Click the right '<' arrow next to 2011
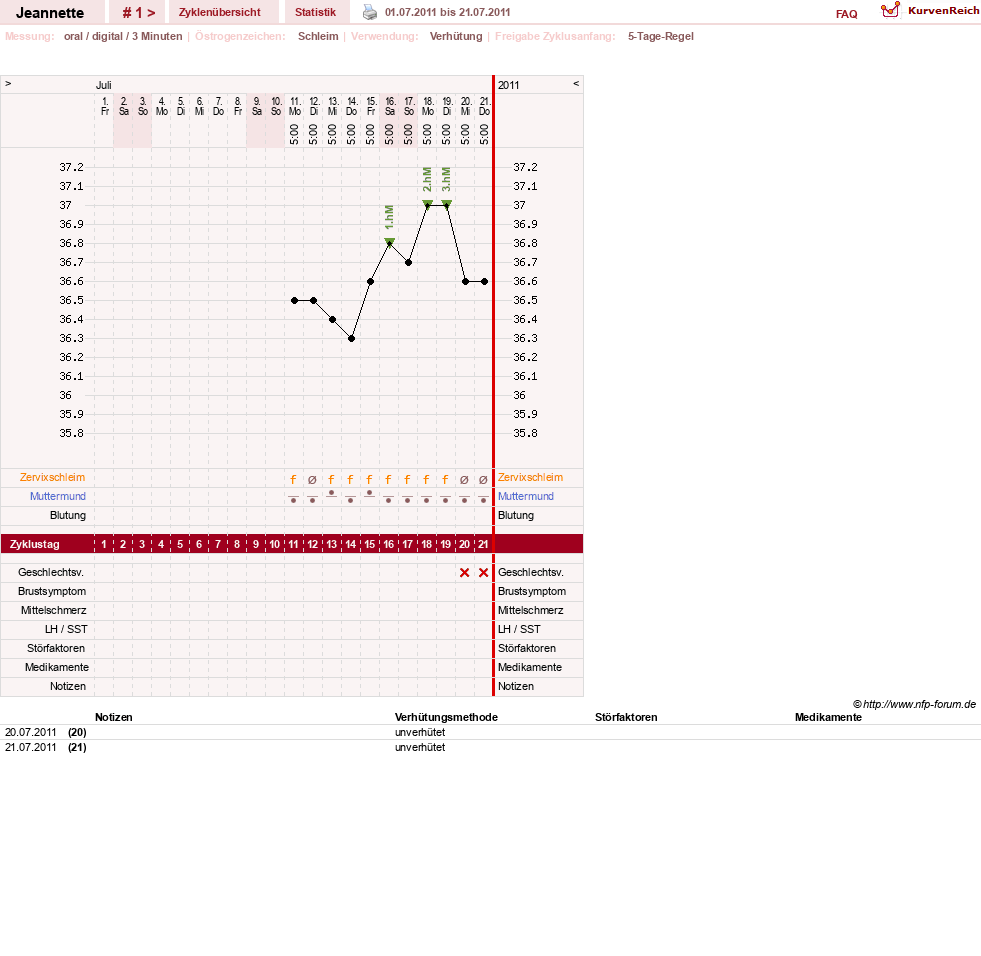This screenshot has width=981, height=956. point(576,84)
